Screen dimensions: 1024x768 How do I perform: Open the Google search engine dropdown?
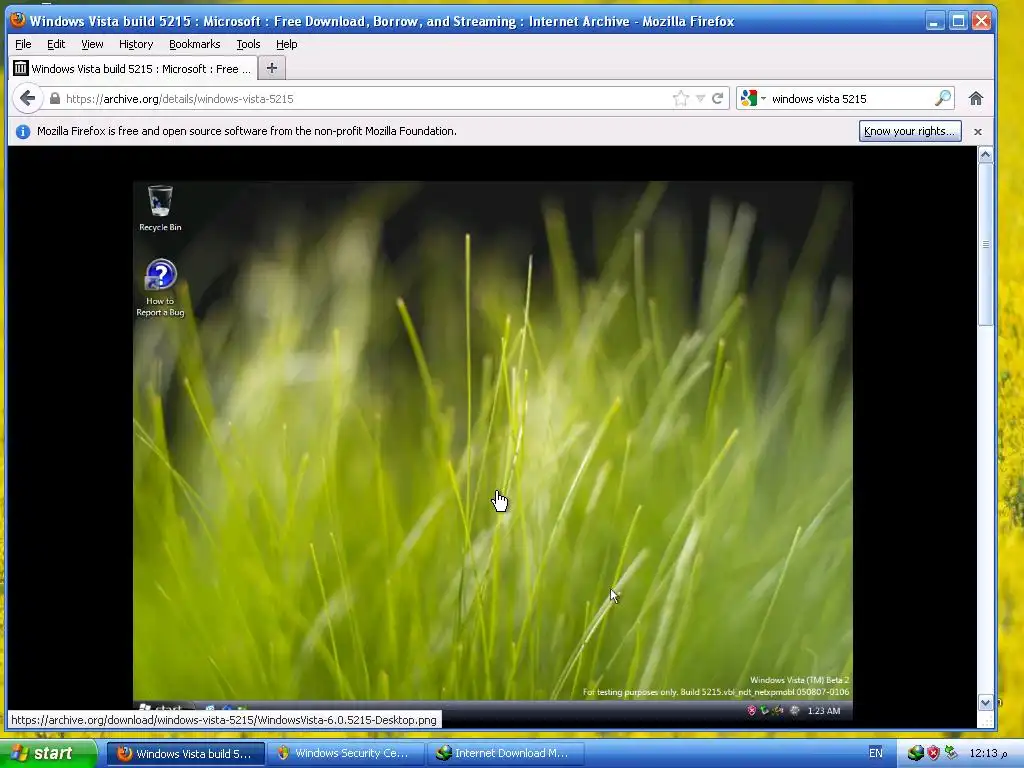(753, 99)
